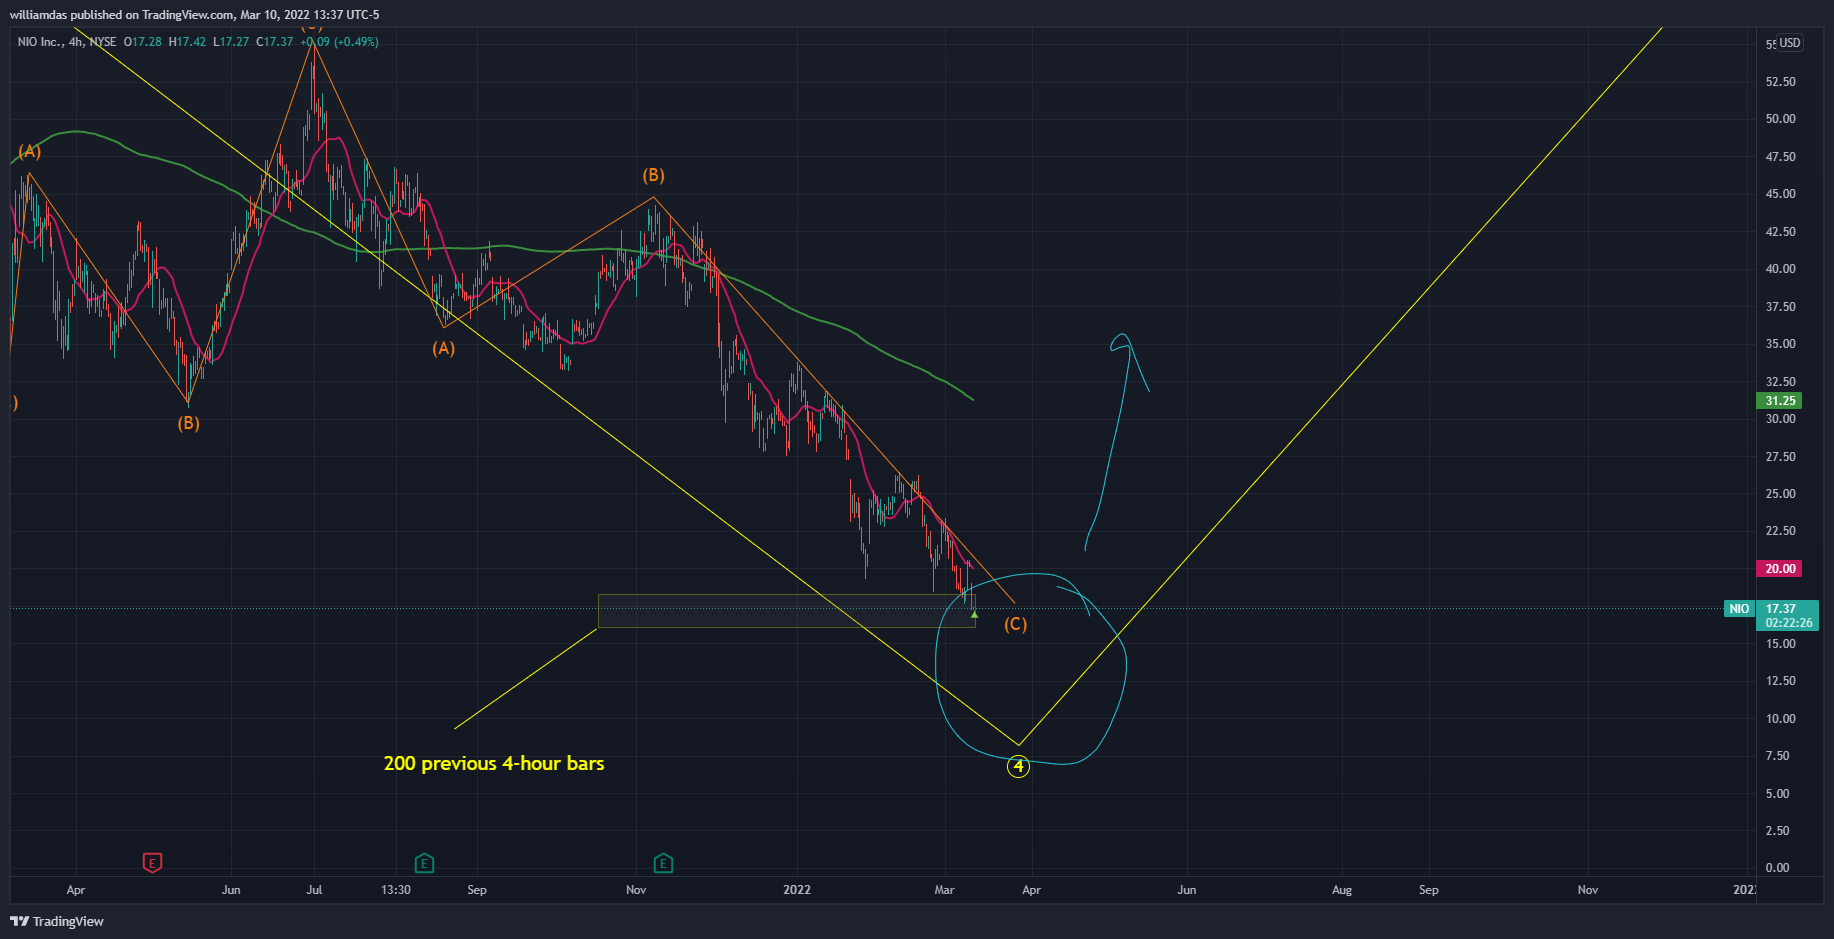Click the small green arrow below the last candle
Screen dimensions: 1834x939
click(974, 614)
